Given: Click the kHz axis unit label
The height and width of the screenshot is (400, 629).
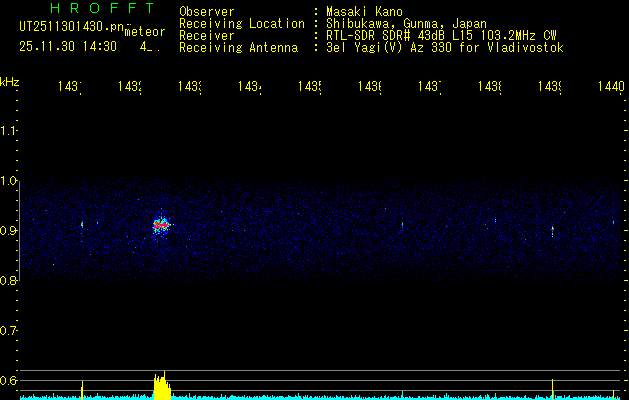Looking at the screenshot, I should point(10,81).
